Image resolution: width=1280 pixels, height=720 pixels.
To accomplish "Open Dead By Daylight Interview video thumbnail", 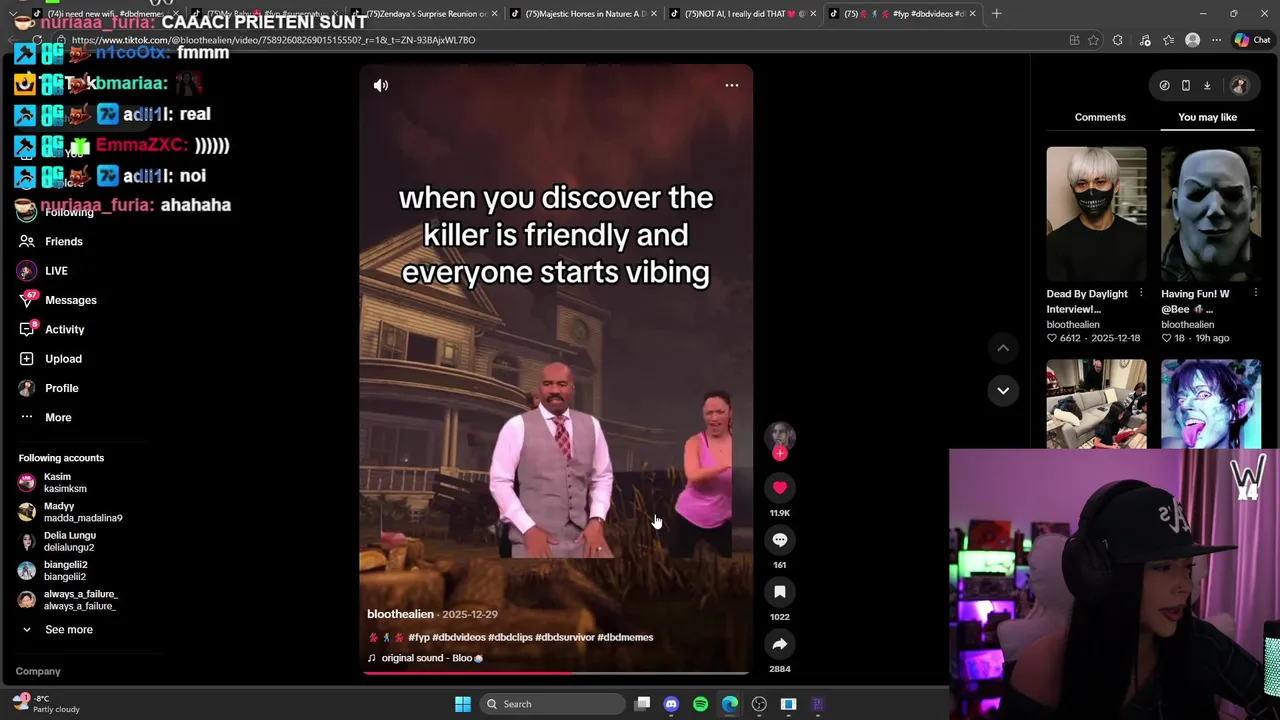I will [x=1096, y=213].
